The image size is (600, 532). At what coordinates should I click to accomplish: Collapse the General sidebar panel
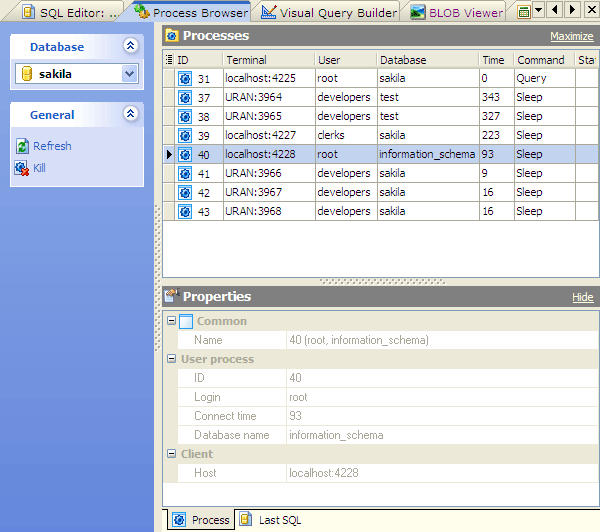tap(130, 114)
